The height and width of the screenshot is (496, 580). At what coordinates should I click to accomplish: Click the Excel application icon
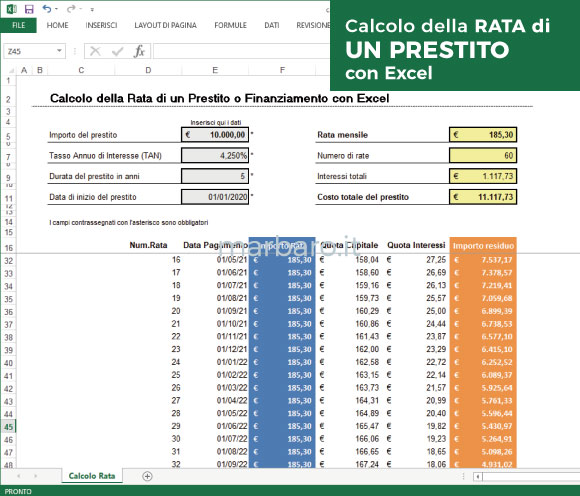[11, 9]
